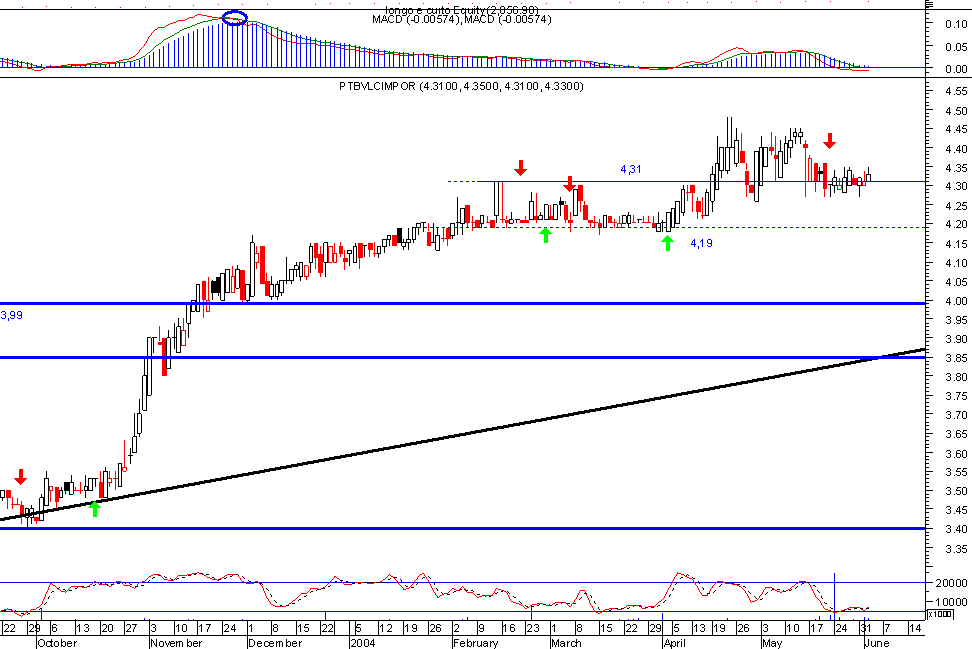Click the 4.20 price axis value
This screenshot has width=972, height=649.
tap(957, 224)
